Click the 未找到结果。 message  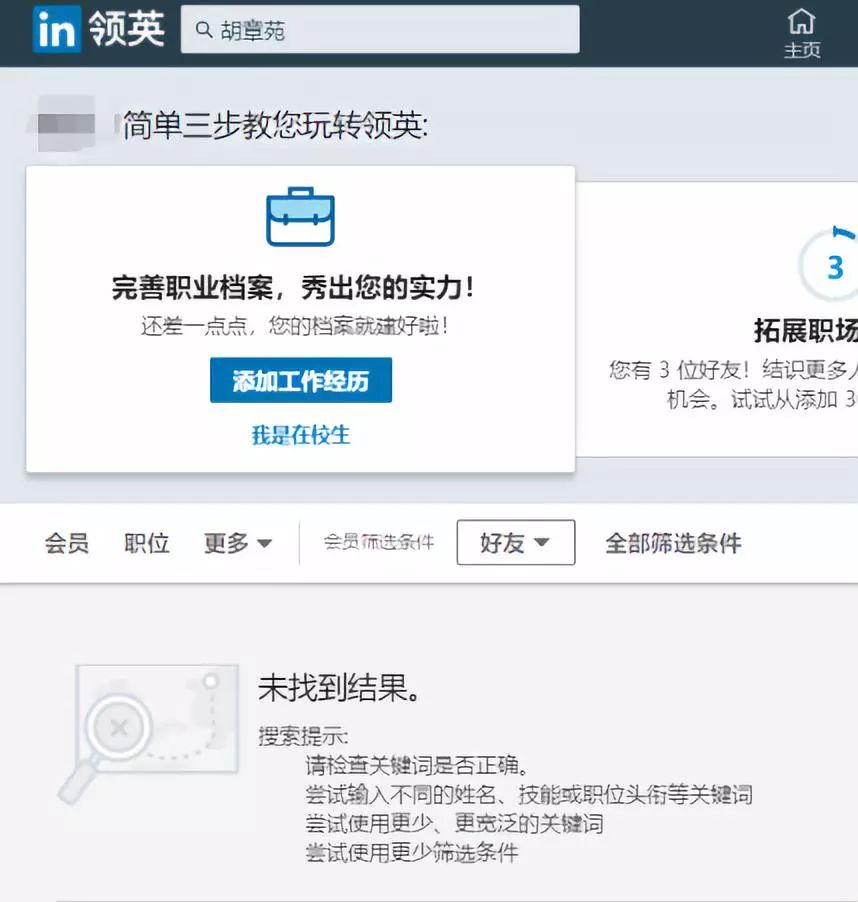(339, 687)
